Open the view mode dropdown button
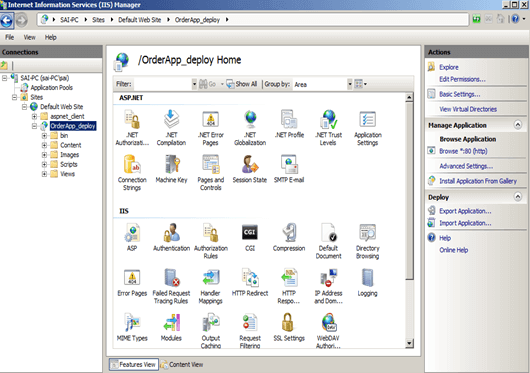The height and width of the screenshot is (373, 530). point(360,84)
